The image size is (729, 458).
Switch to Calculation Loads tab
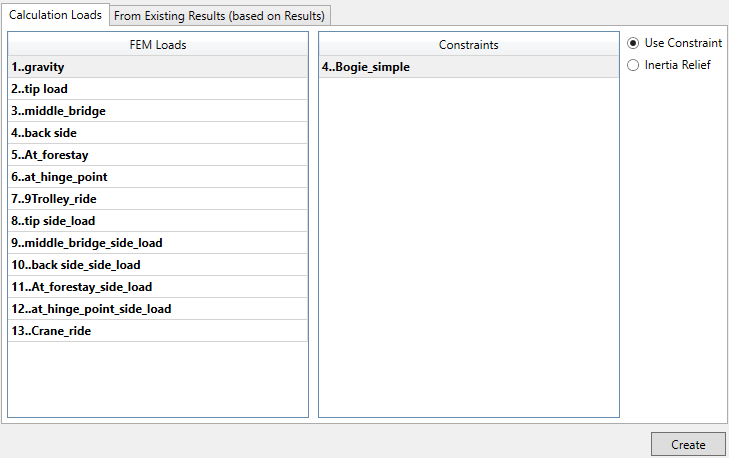55,15
